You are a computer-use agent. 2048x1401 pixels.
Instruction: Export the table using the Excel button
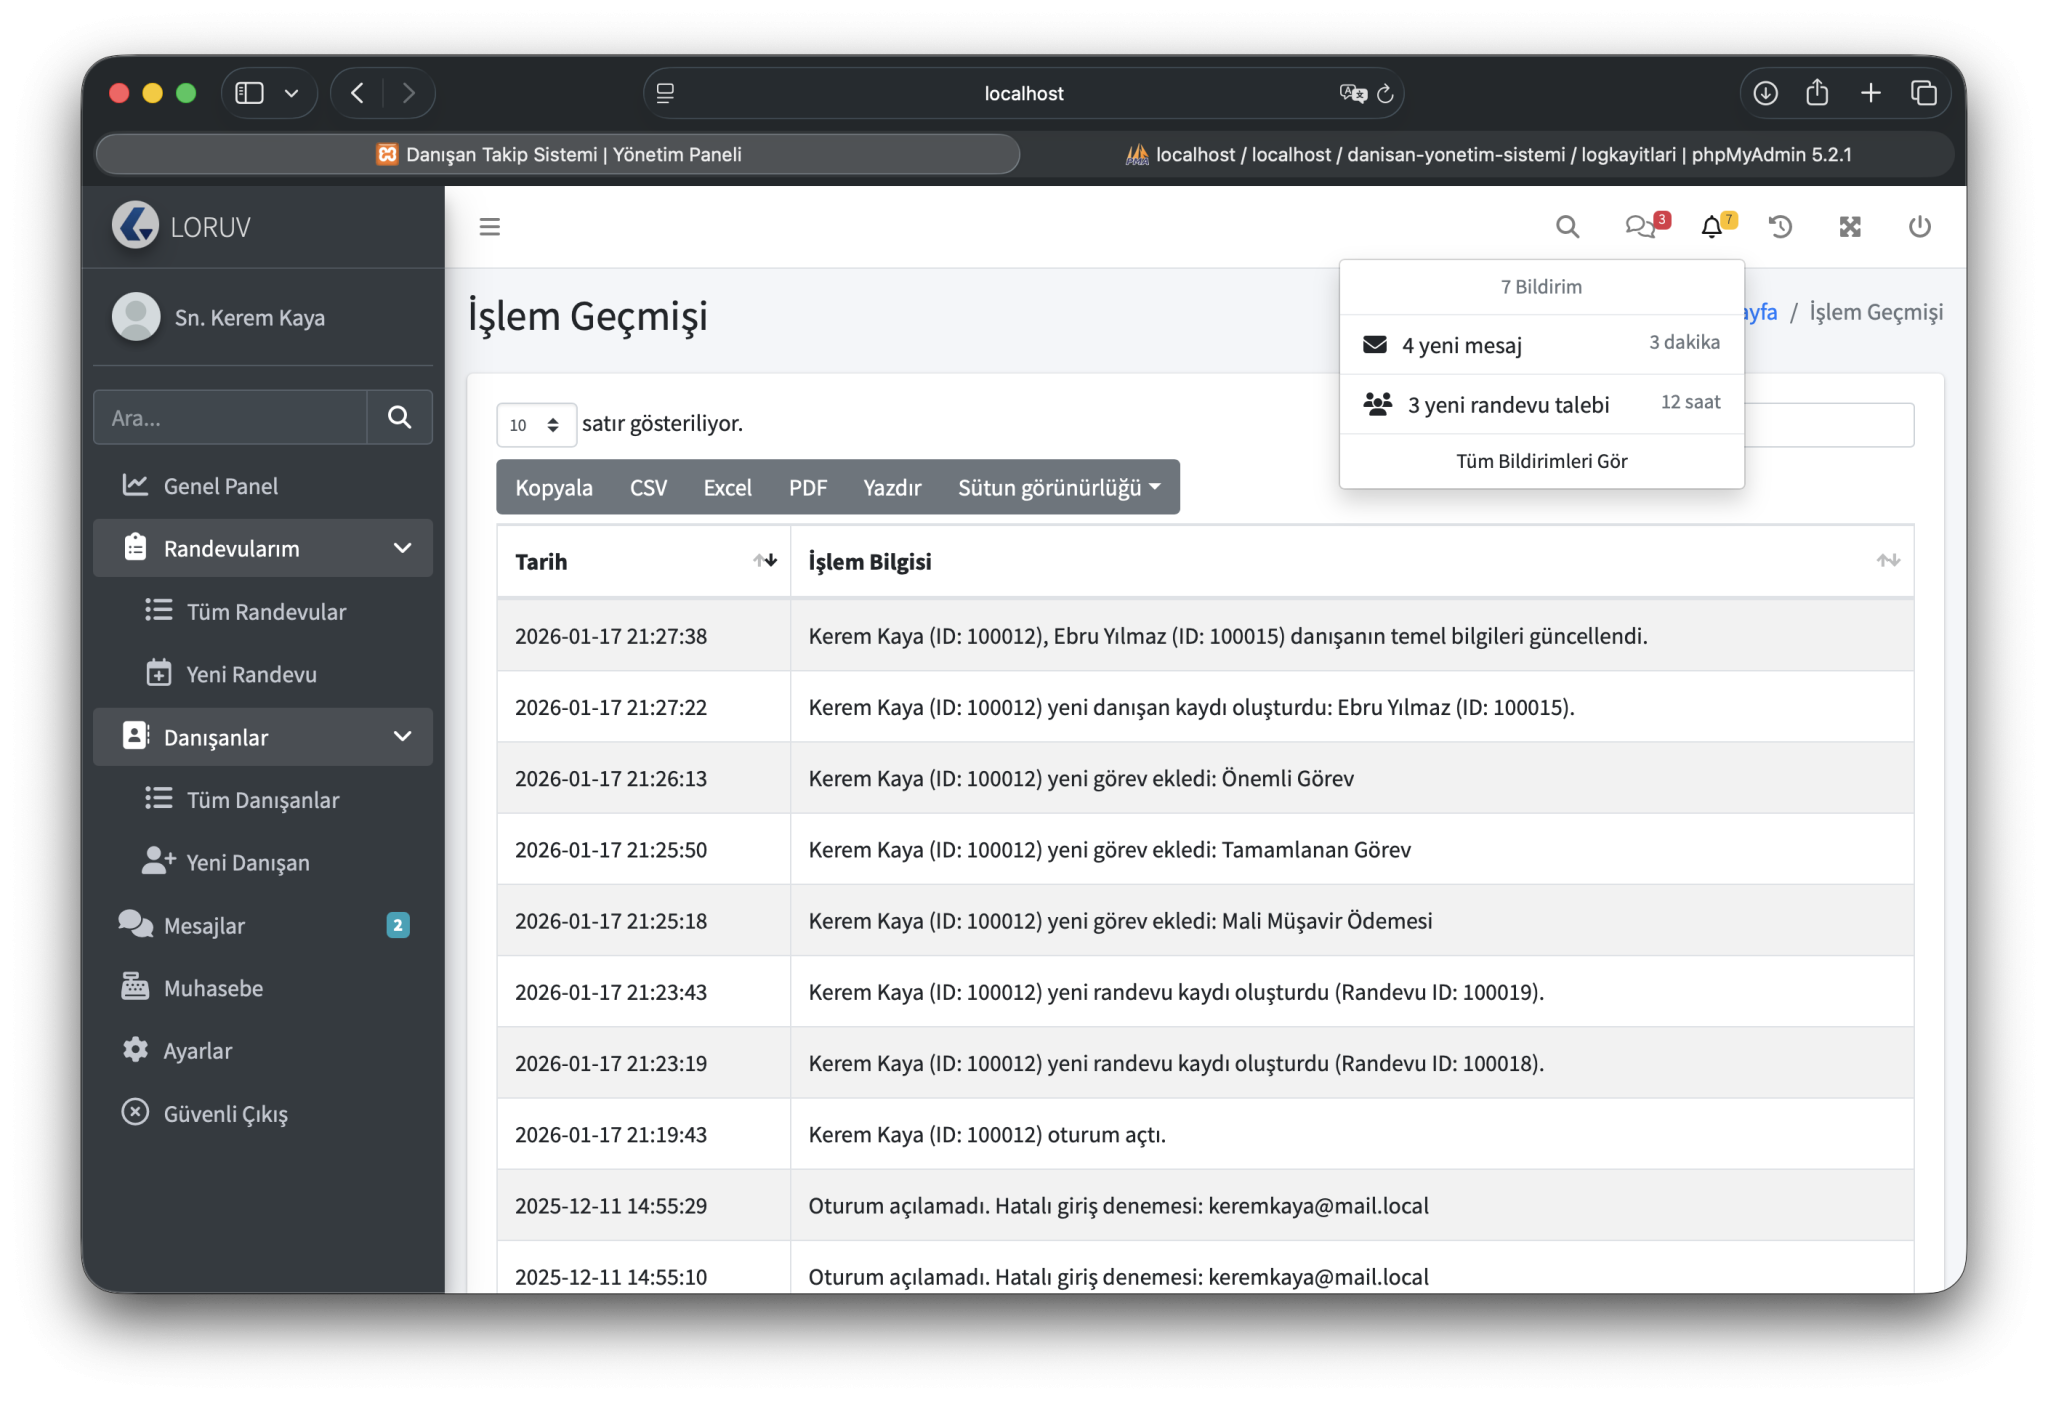pos(726,487)
